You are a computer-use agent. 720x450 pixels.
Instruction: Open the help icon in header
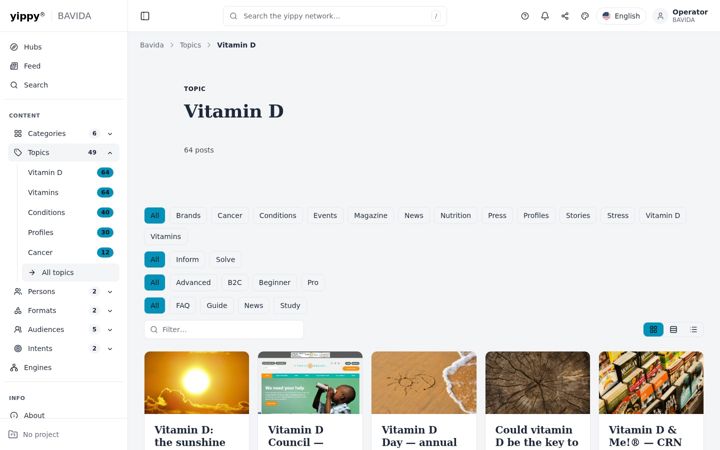pyautogui.click(x=525, y=16)
